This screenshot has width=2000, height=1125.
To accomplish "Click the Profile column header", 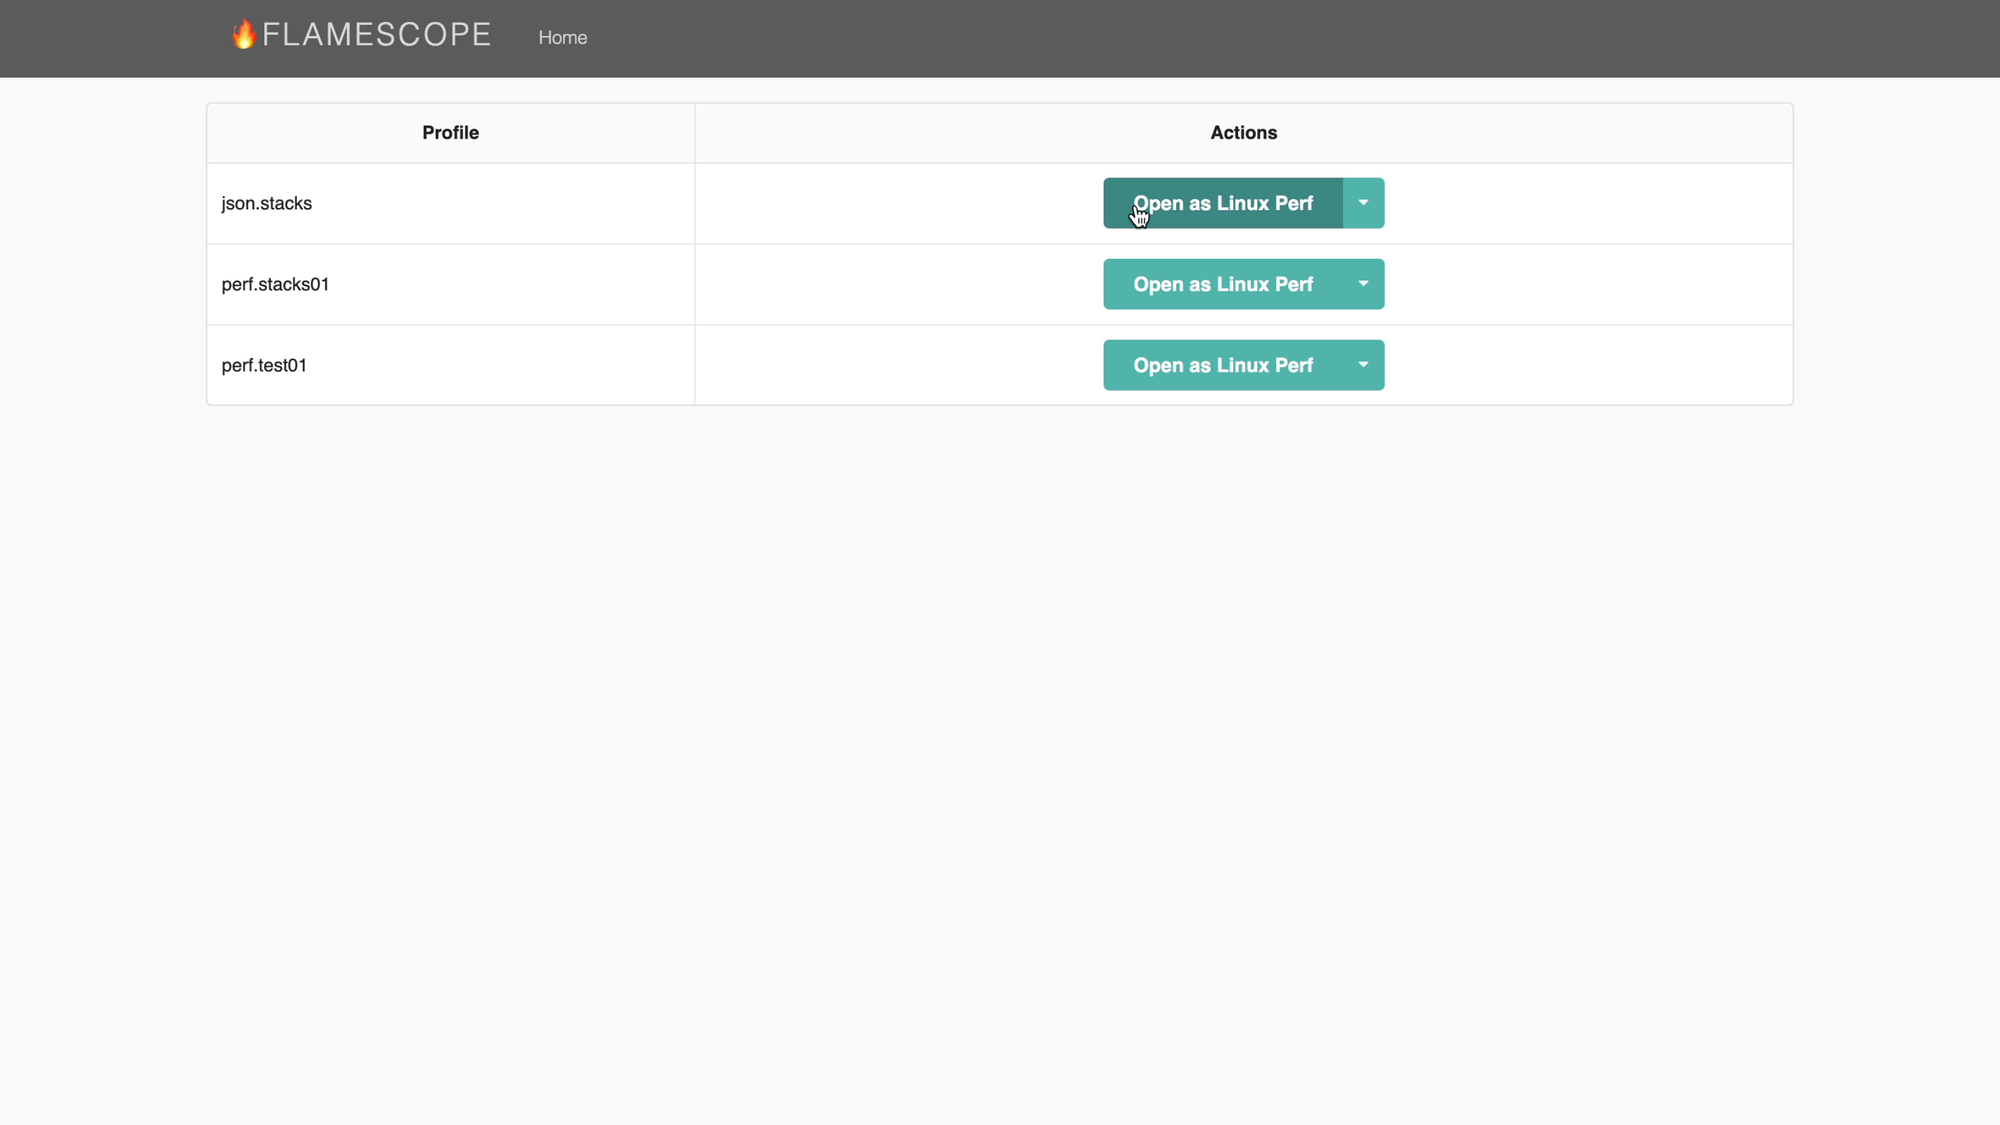I will tap(450, 133).
